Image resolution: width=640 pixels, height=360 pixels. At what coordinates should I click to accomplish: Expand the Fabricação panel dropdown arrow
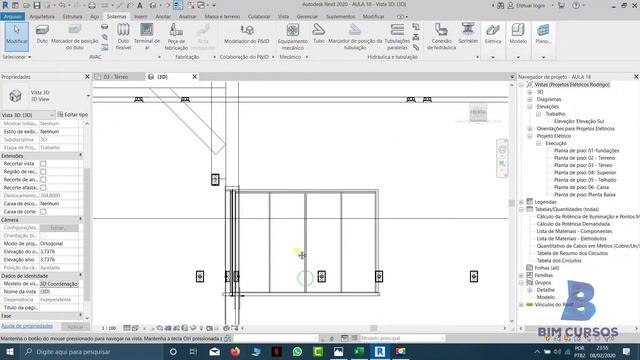pos(214,57)
